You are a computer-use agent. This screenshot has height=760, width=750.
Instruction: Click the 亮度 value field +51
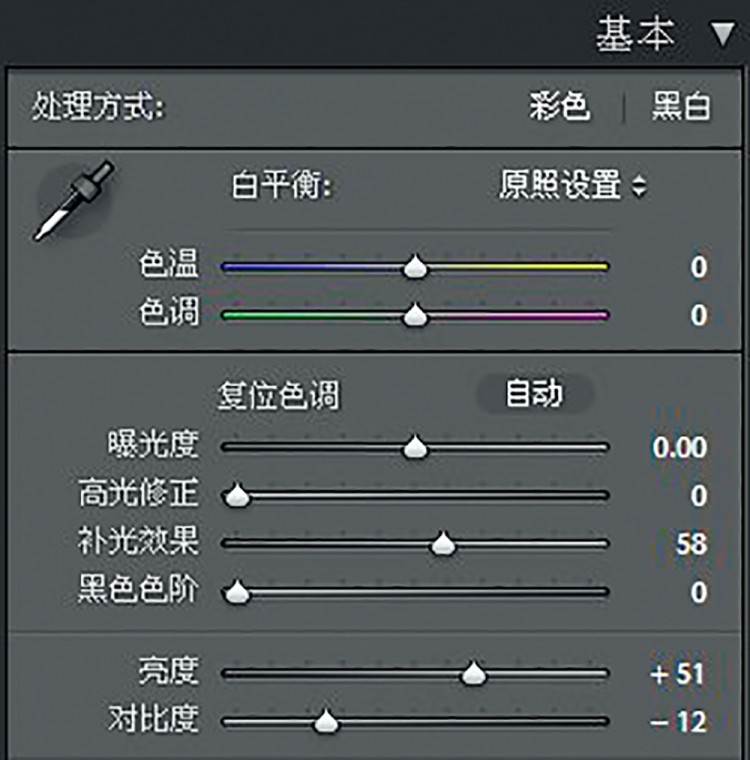click(x=677, y=674)
